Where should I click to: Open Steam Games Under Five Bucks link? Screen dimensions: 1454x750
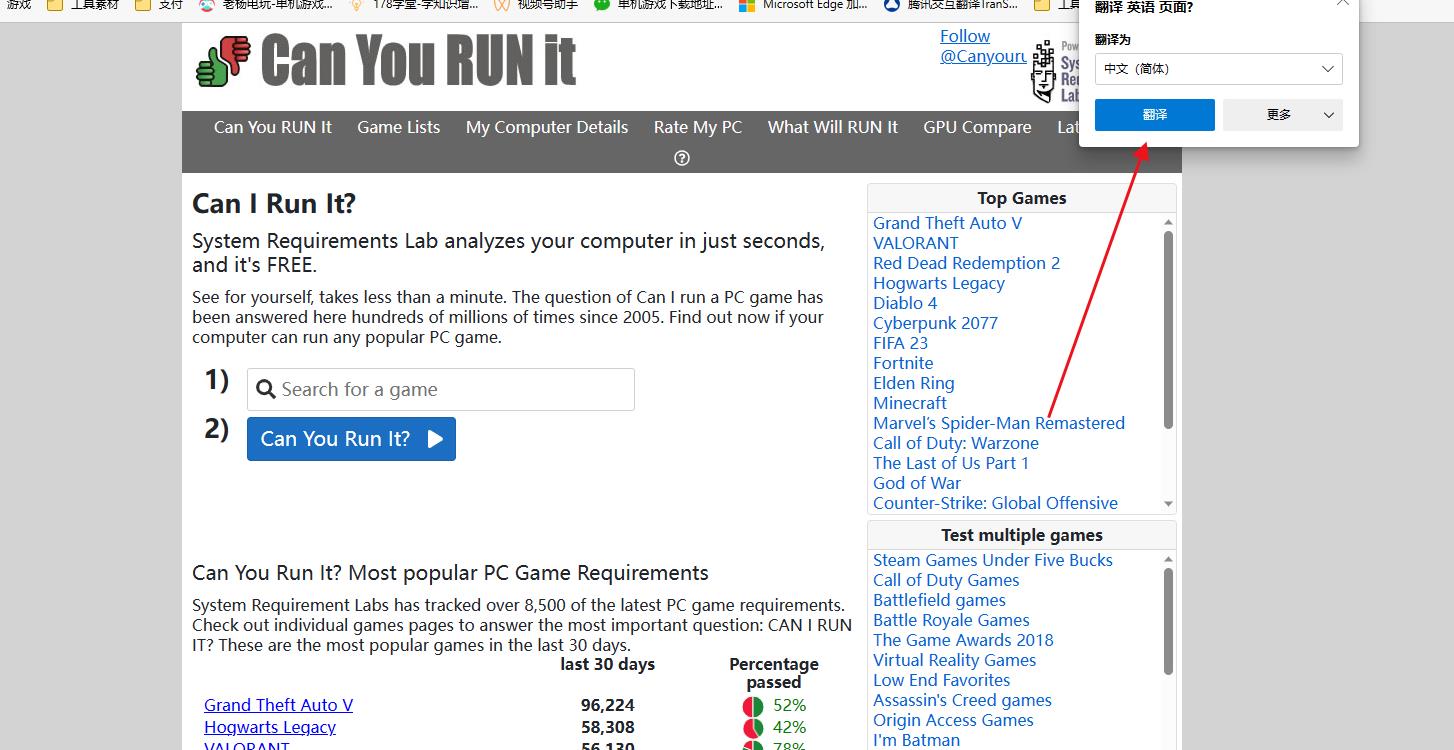click(x=993, y=560)
